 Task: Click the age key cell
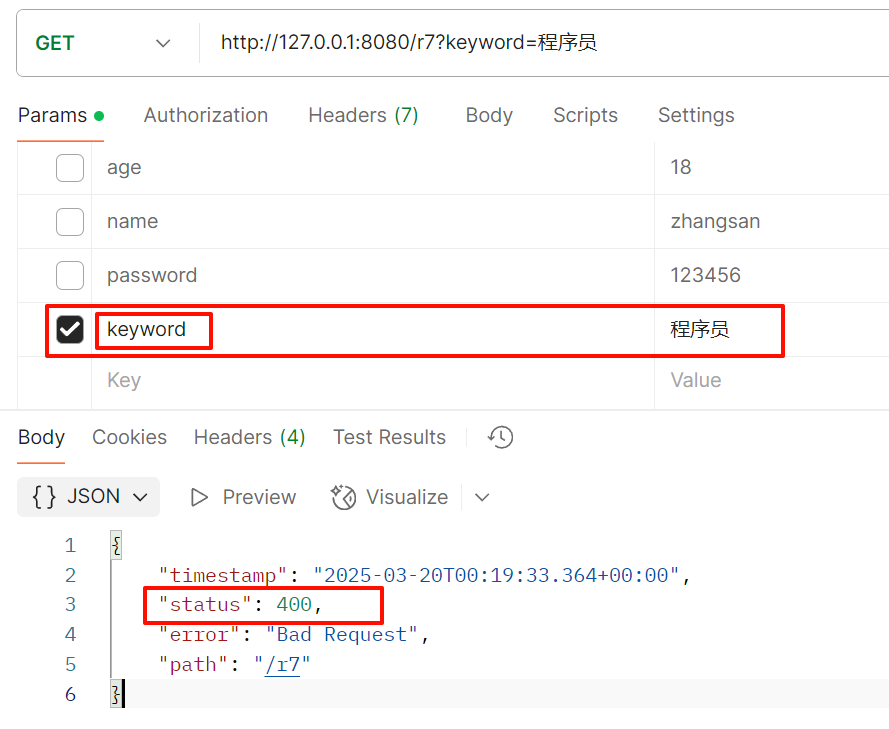[x=372, y=168]
